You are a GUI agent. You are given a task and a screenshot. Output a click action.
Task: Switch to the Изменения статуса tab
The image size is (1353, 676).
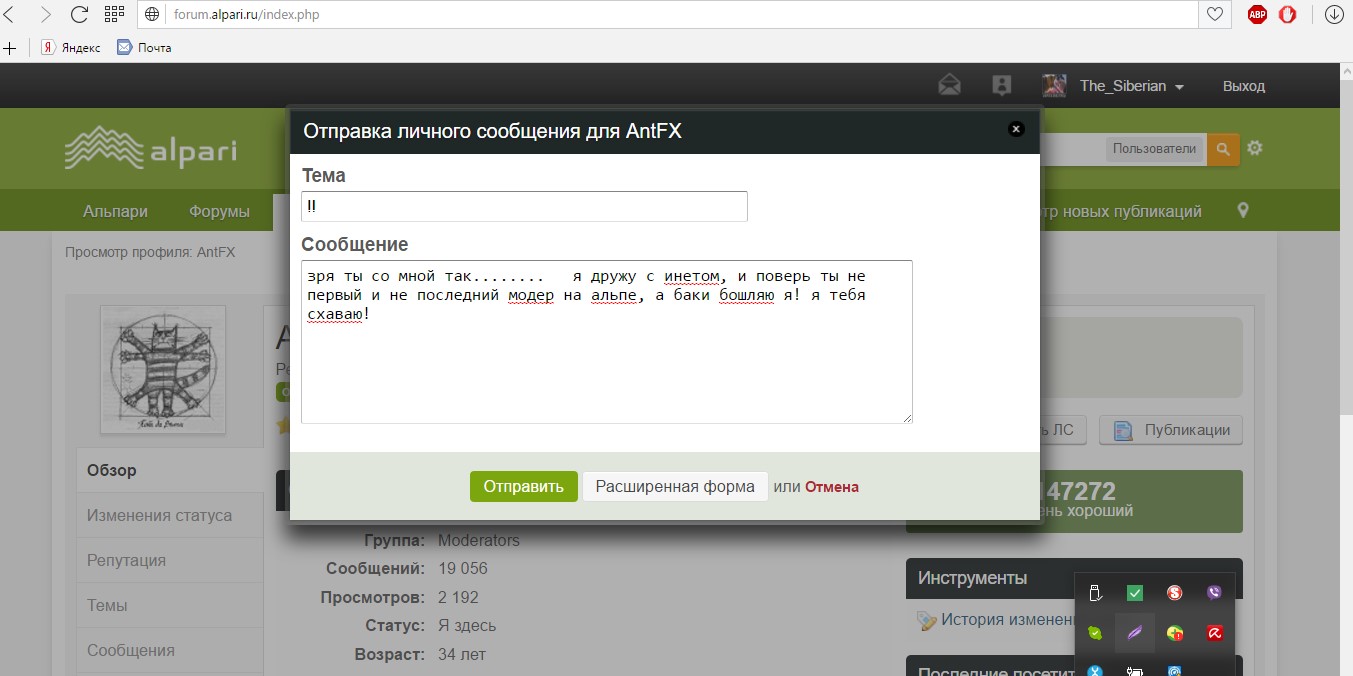pyautogui.click(x=159, y=515)
